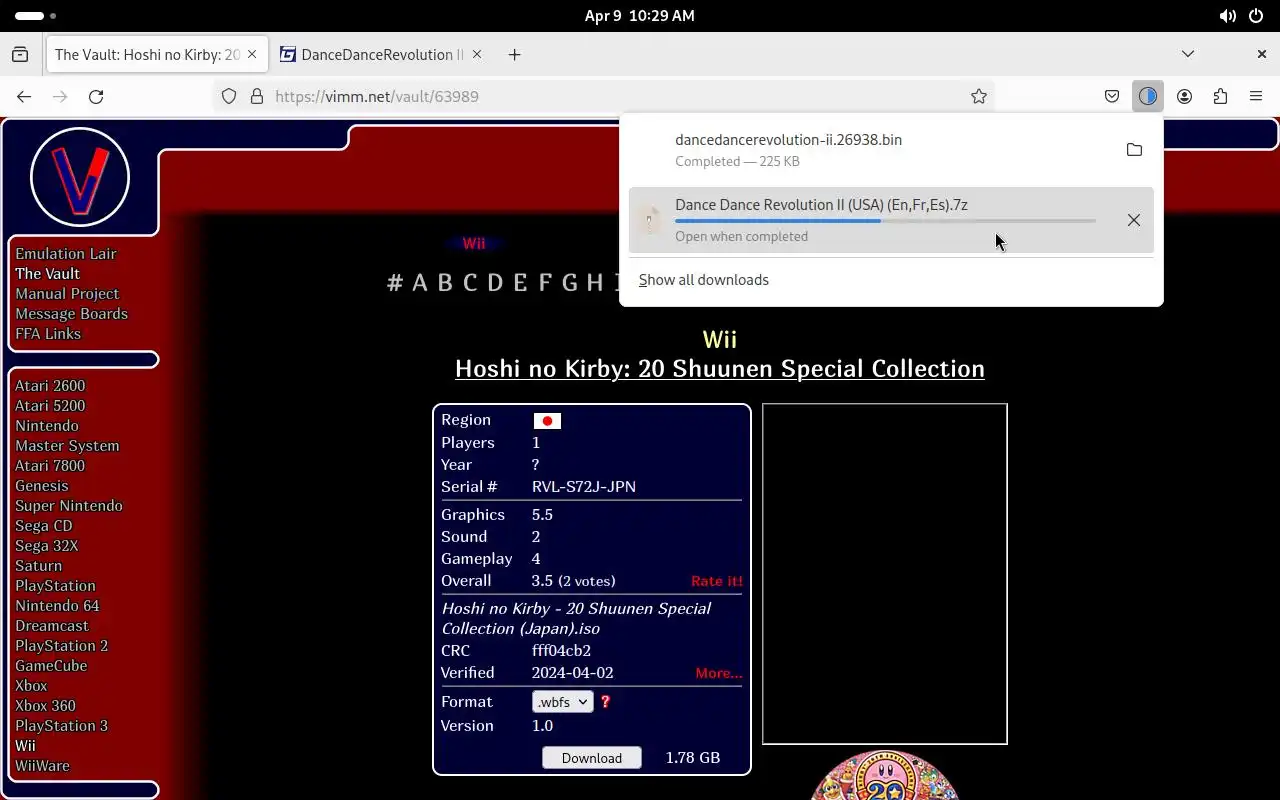The height and width of the screenshot is (800, 1280).
Task: Close the DanceDanceRevolution II tab
Action: pyautogui.click(x=476, y=55)
